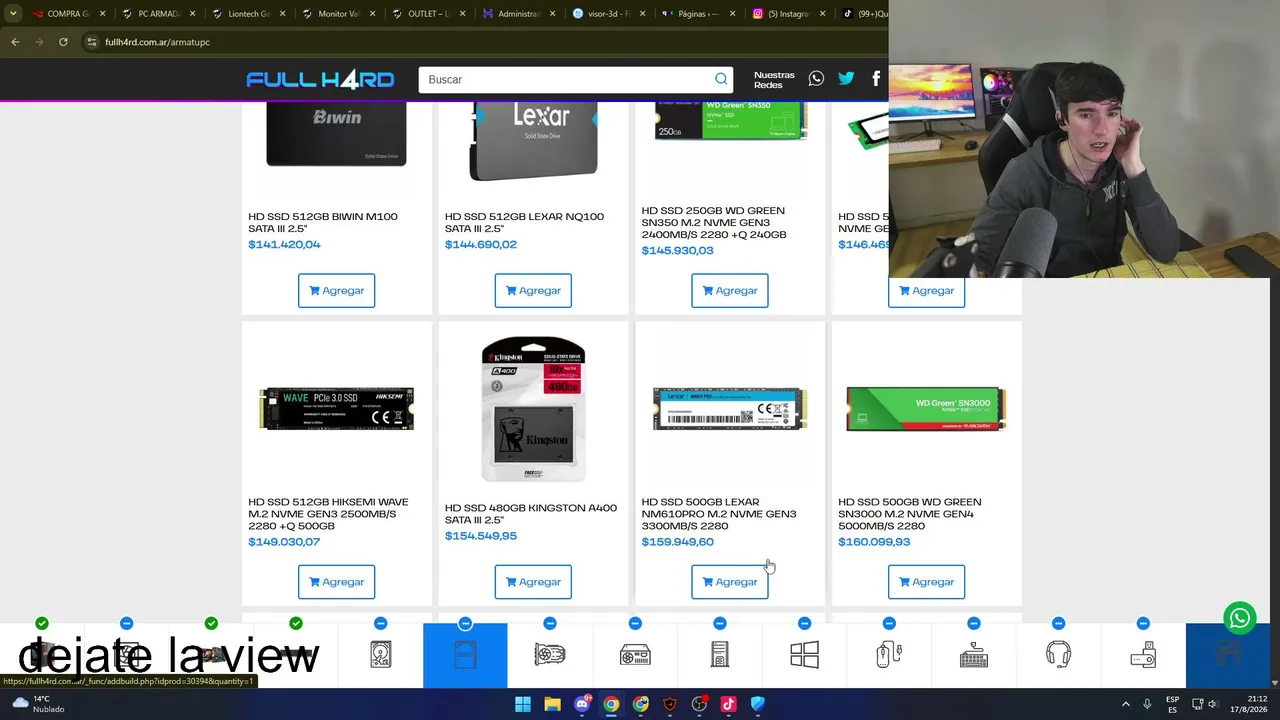Open Windows Security shield on the taskbar
This screenshot has width=1280, height=720.
(758, 704)
